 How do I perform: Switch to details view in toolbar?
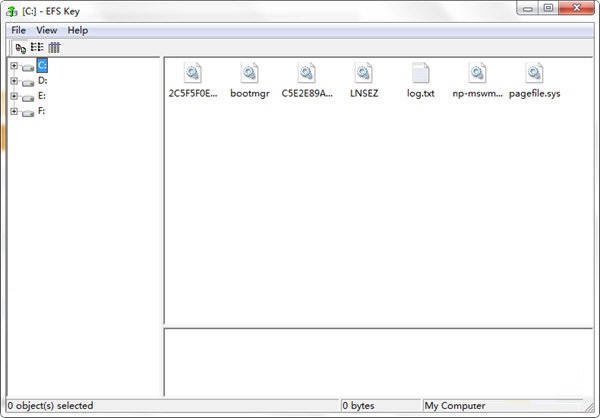point(54,47)
